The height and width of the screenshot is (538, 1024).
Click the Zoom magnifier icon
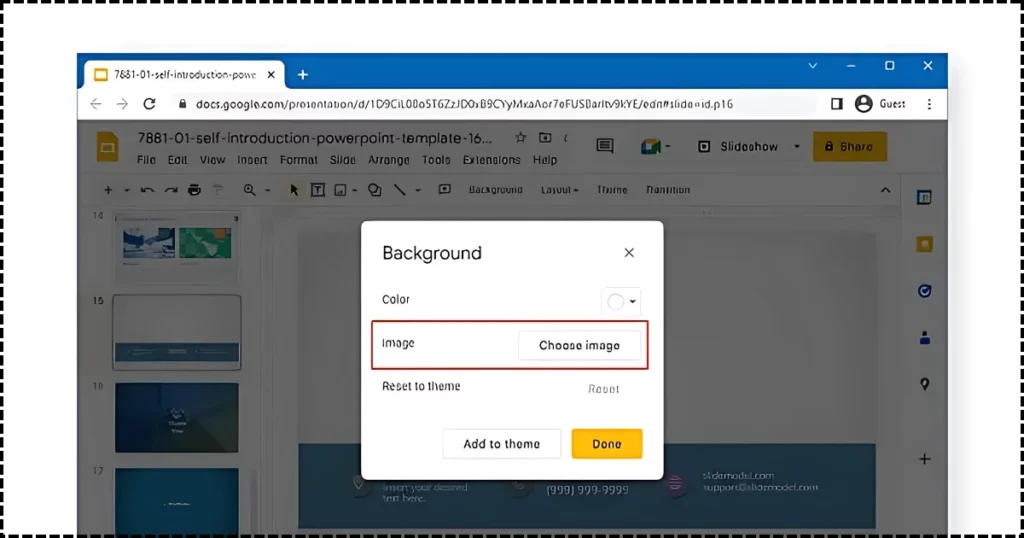tap(249, 190)
